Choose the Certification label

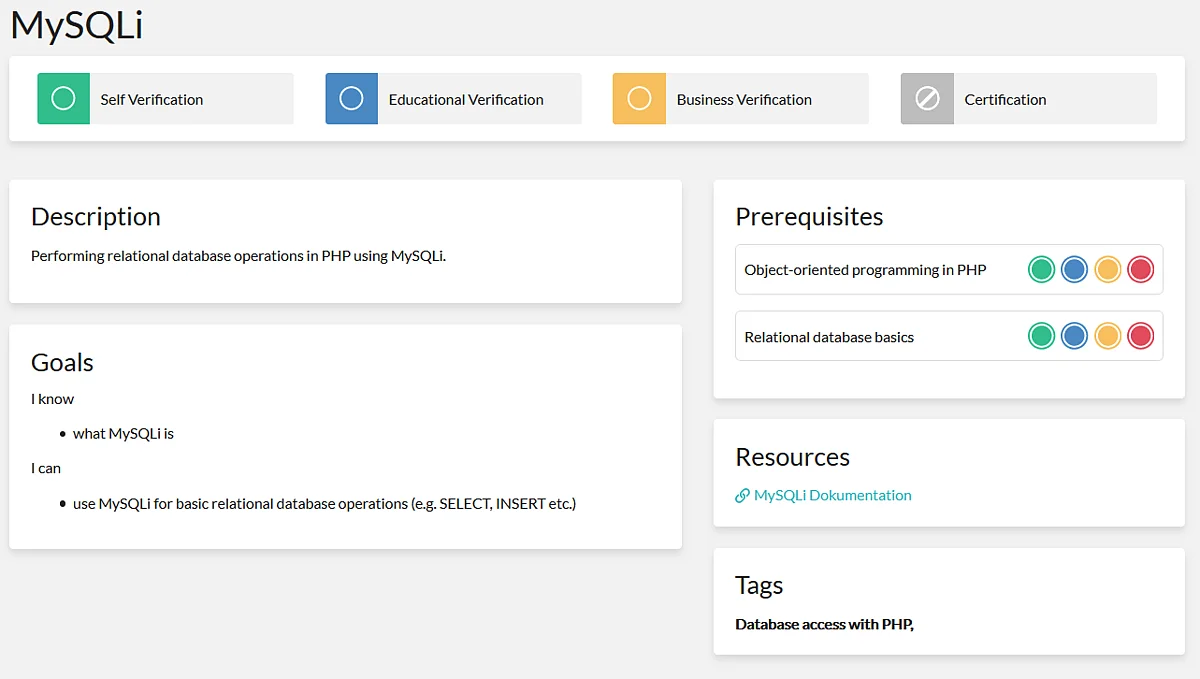click(x=1005, y=100)
